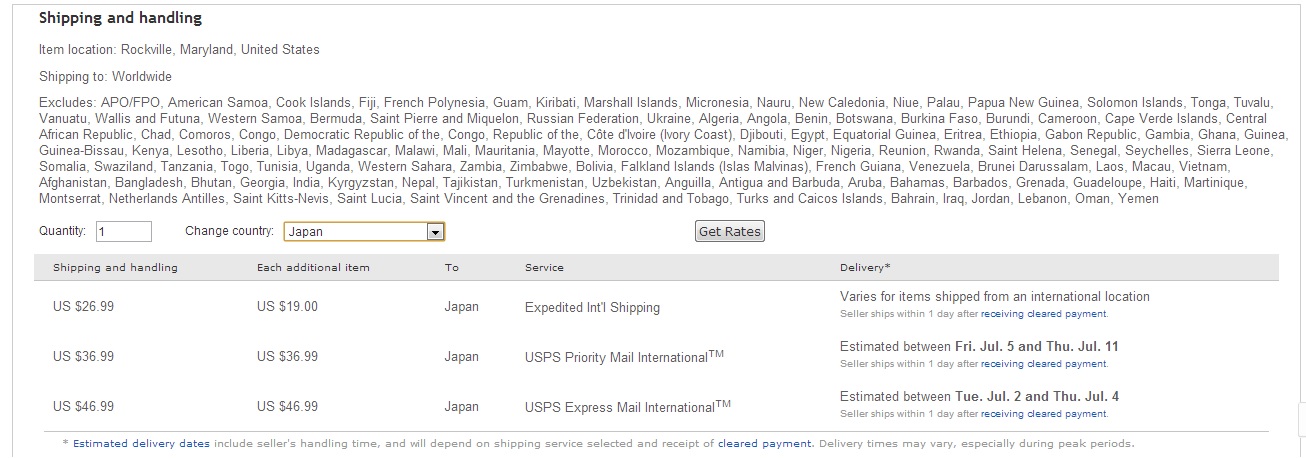This screenshot has height=458, width=1306.
Task: Follow the Estimated delivery dates footnote link
Action: [126, 443]
